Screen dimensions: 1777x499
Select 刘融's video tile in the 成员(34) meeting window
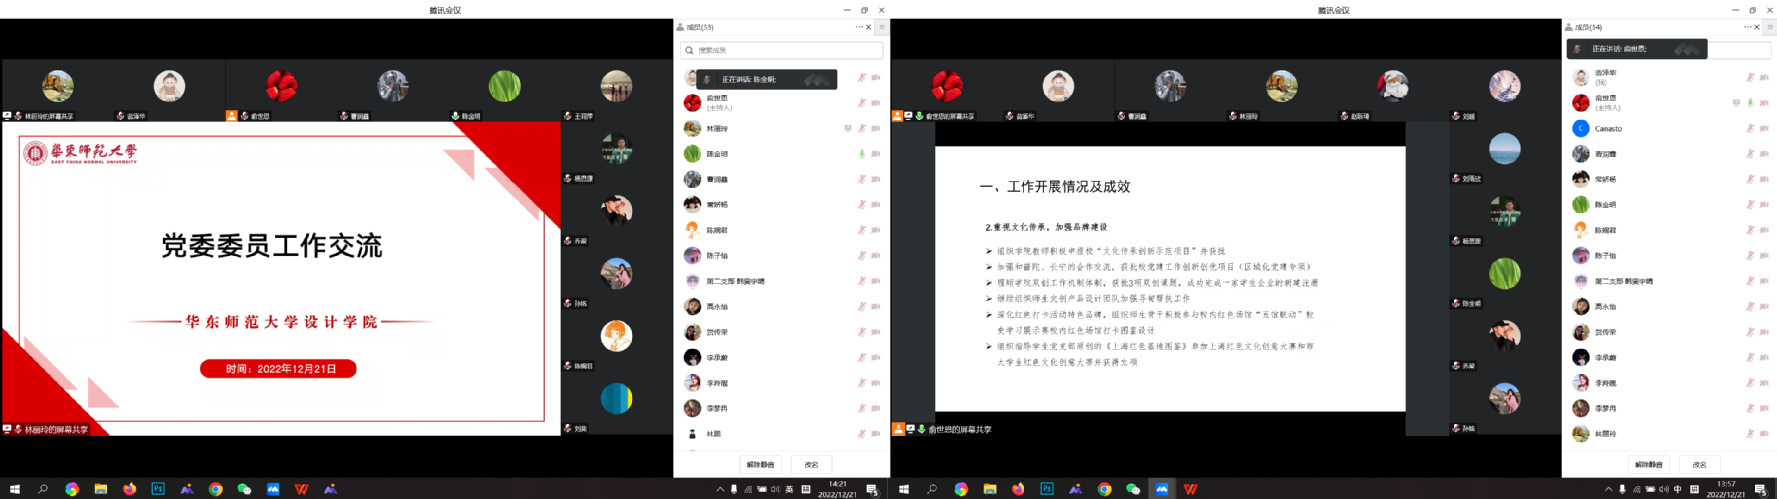1505,91
